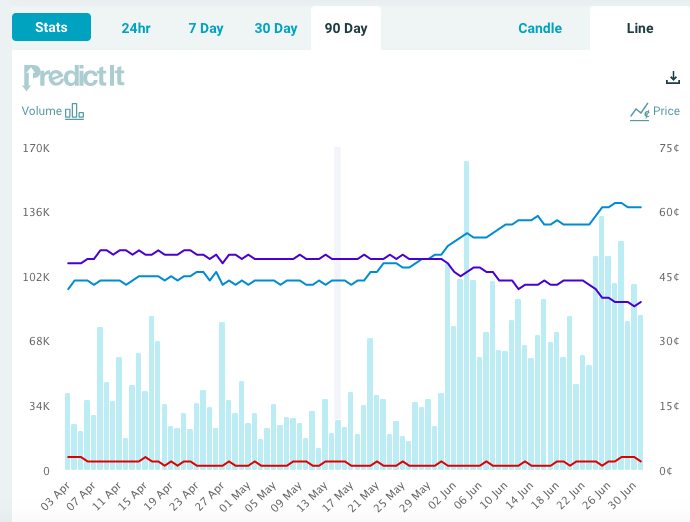Toggle the Price legend label
The width and height of the screenshot is (690, 522).
tap(666, 112)
